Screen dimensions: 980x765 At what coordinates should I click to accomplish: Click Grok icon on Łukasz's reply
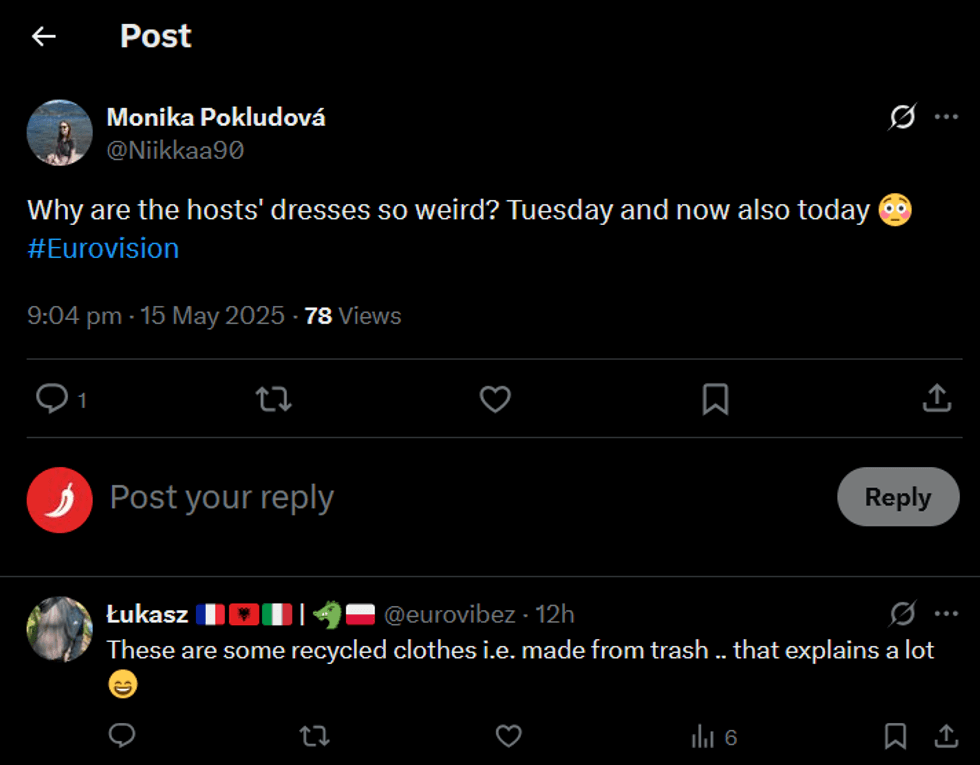click(x=901, y=614)
